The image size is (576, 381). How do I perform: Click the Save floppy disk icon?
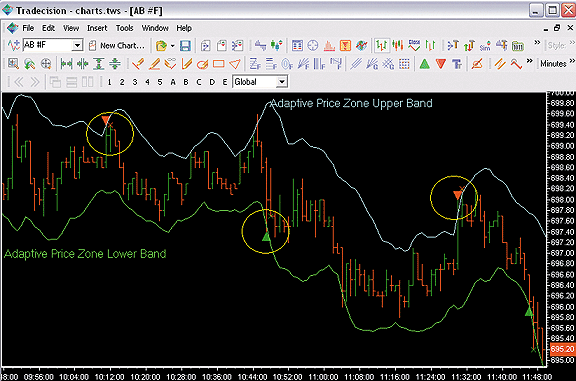click(x=185, y=46)
